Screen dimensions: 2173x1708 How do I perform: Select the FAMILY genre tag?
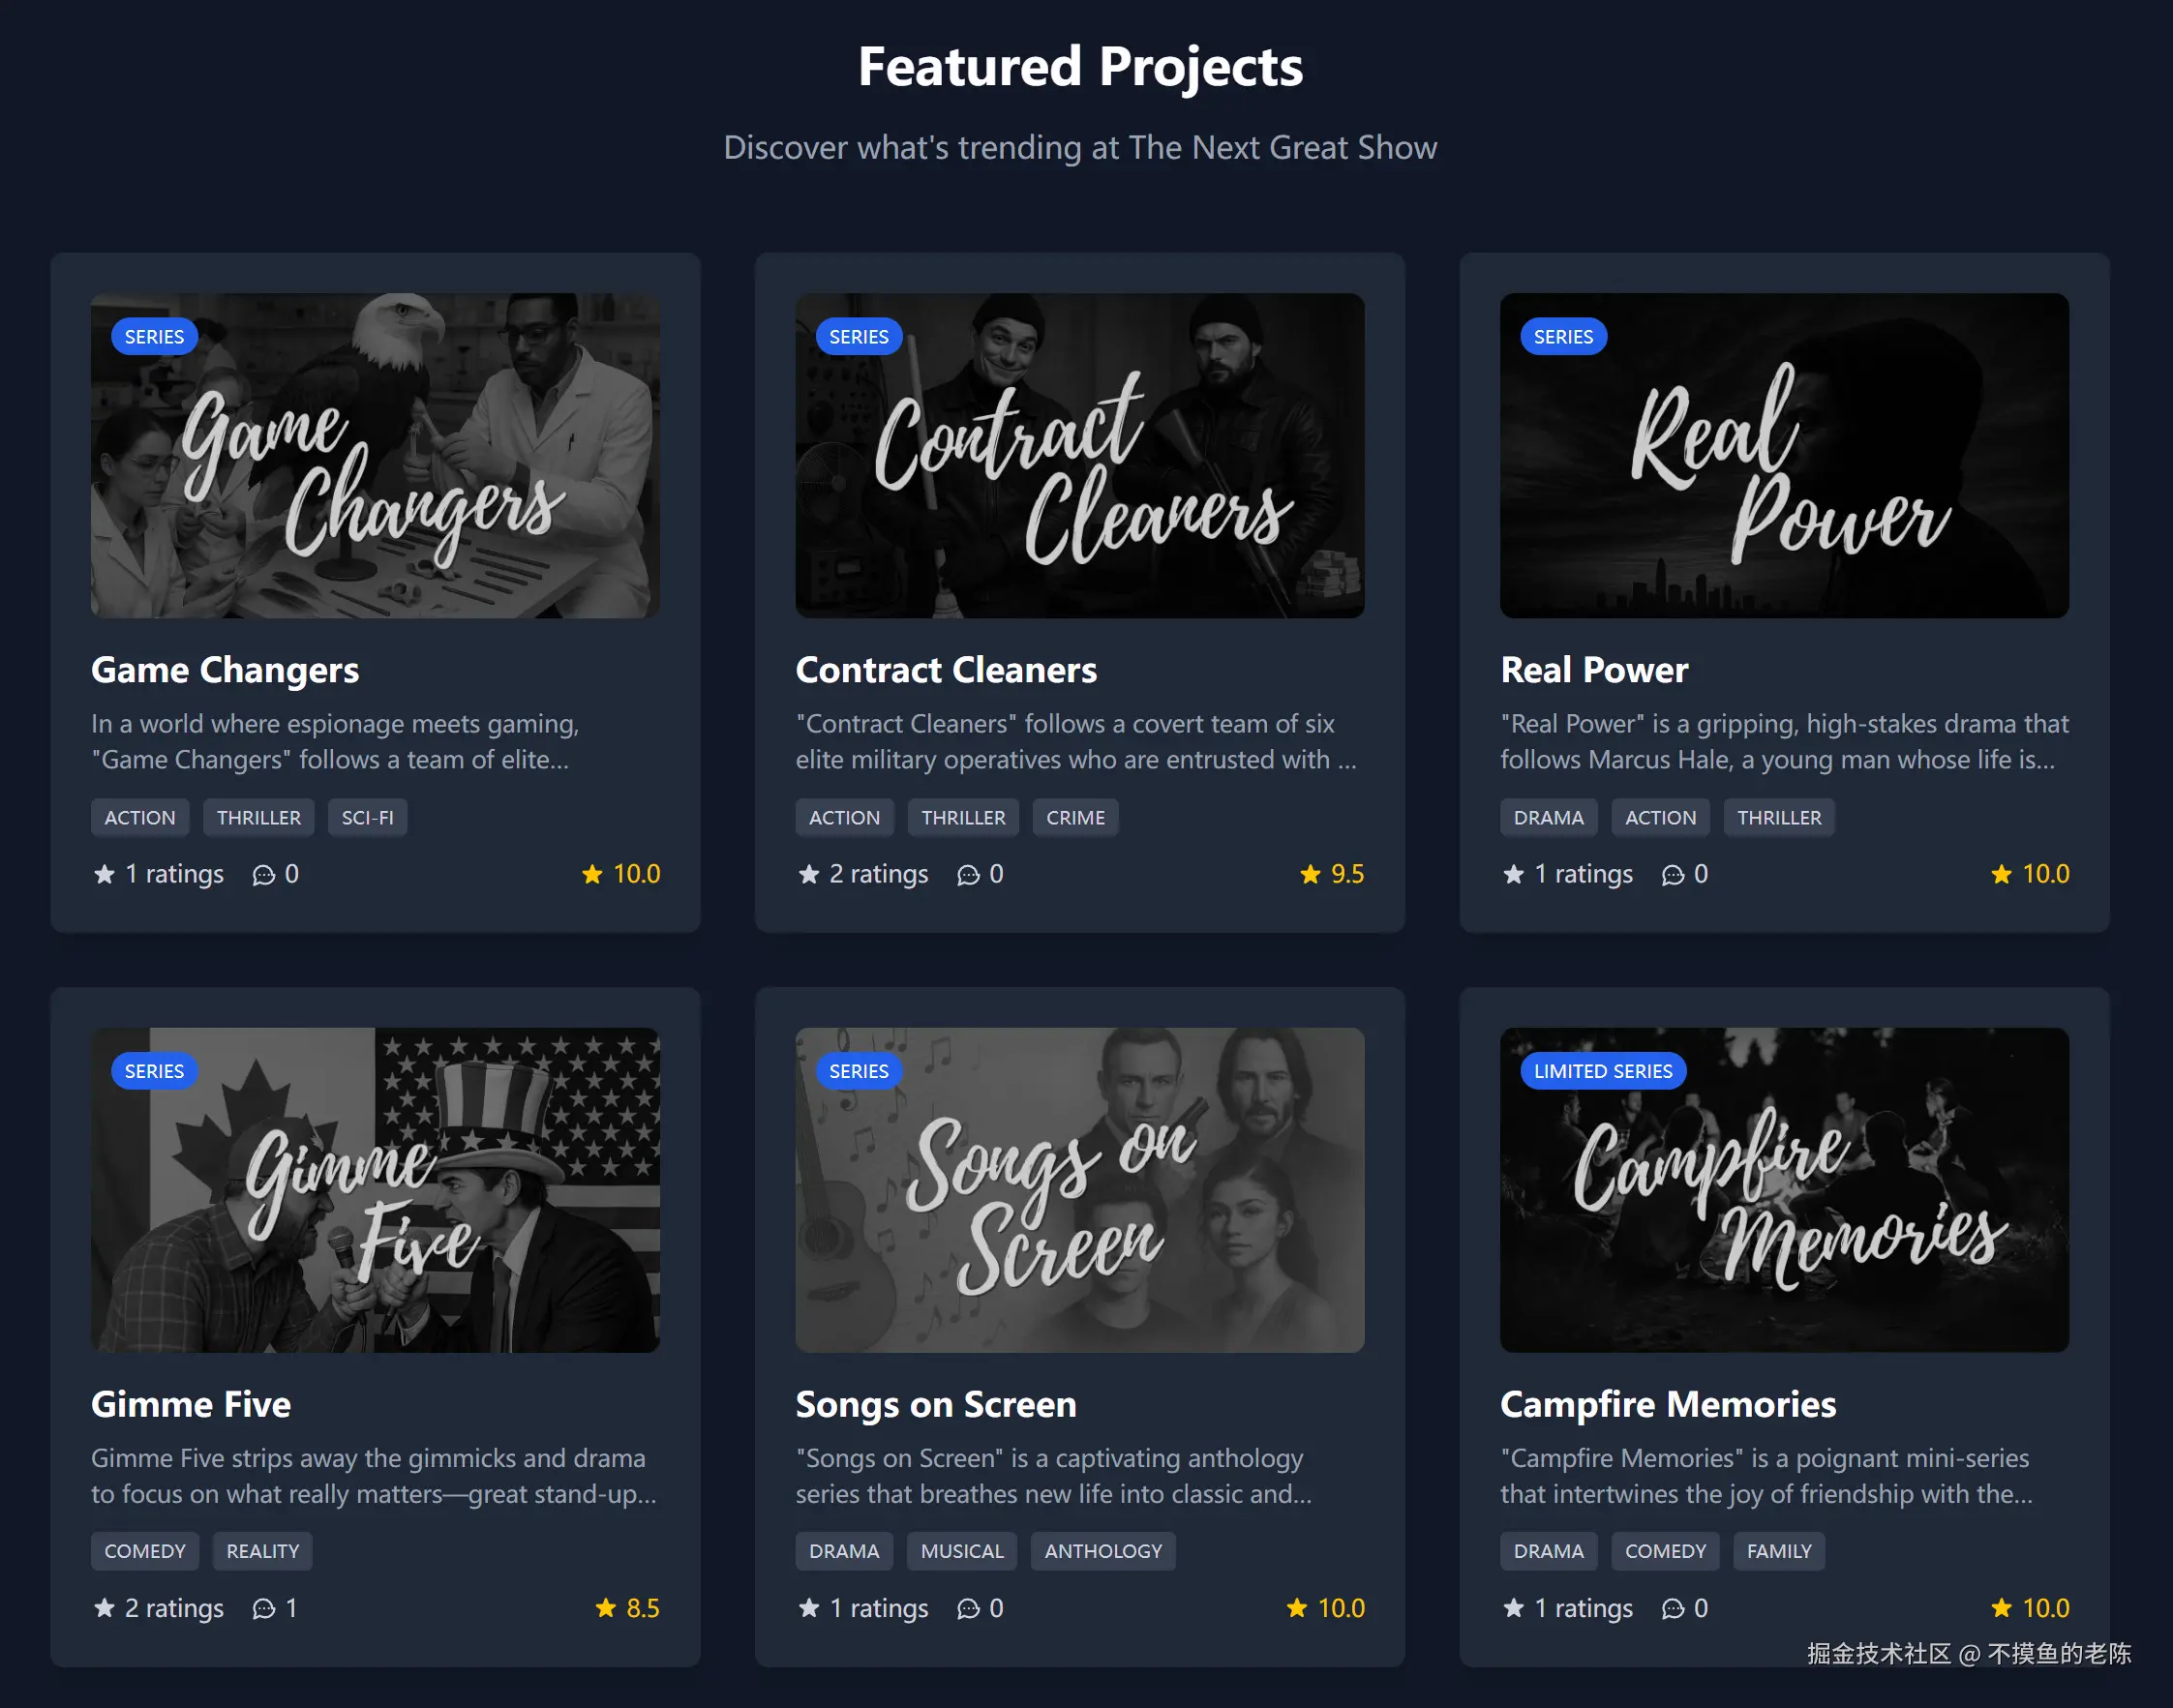(1779, 1552)
